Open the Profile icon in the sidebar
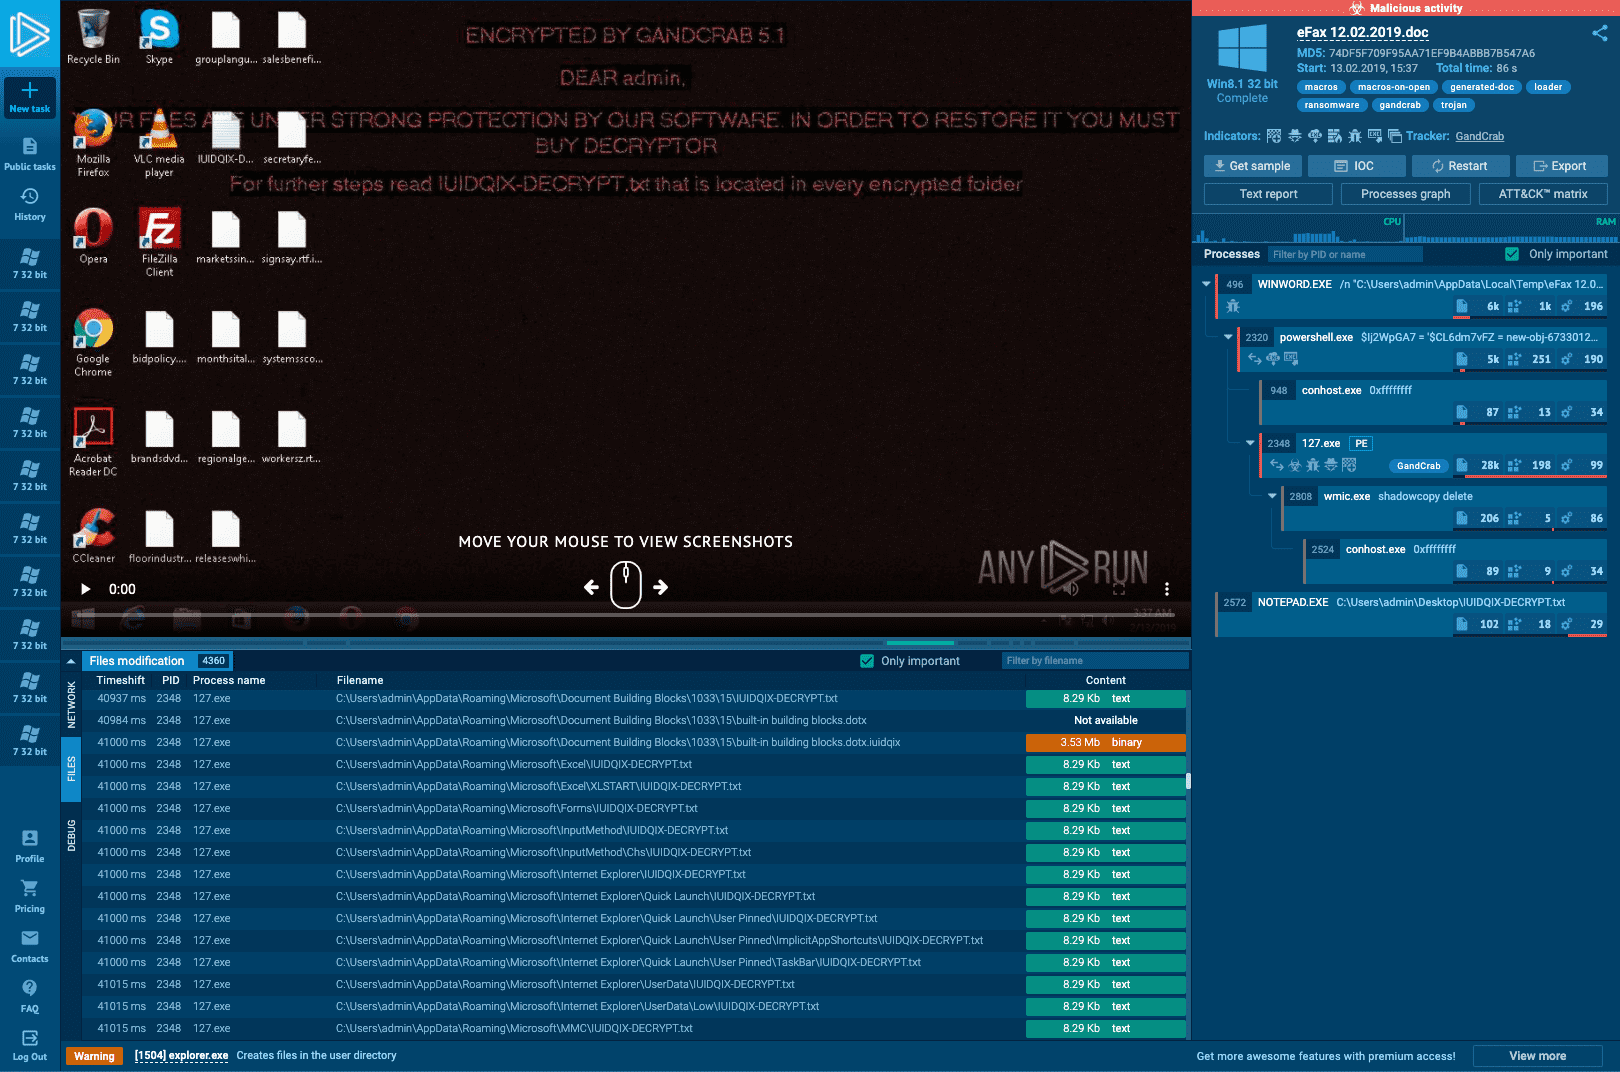 [x=30, y=839]
